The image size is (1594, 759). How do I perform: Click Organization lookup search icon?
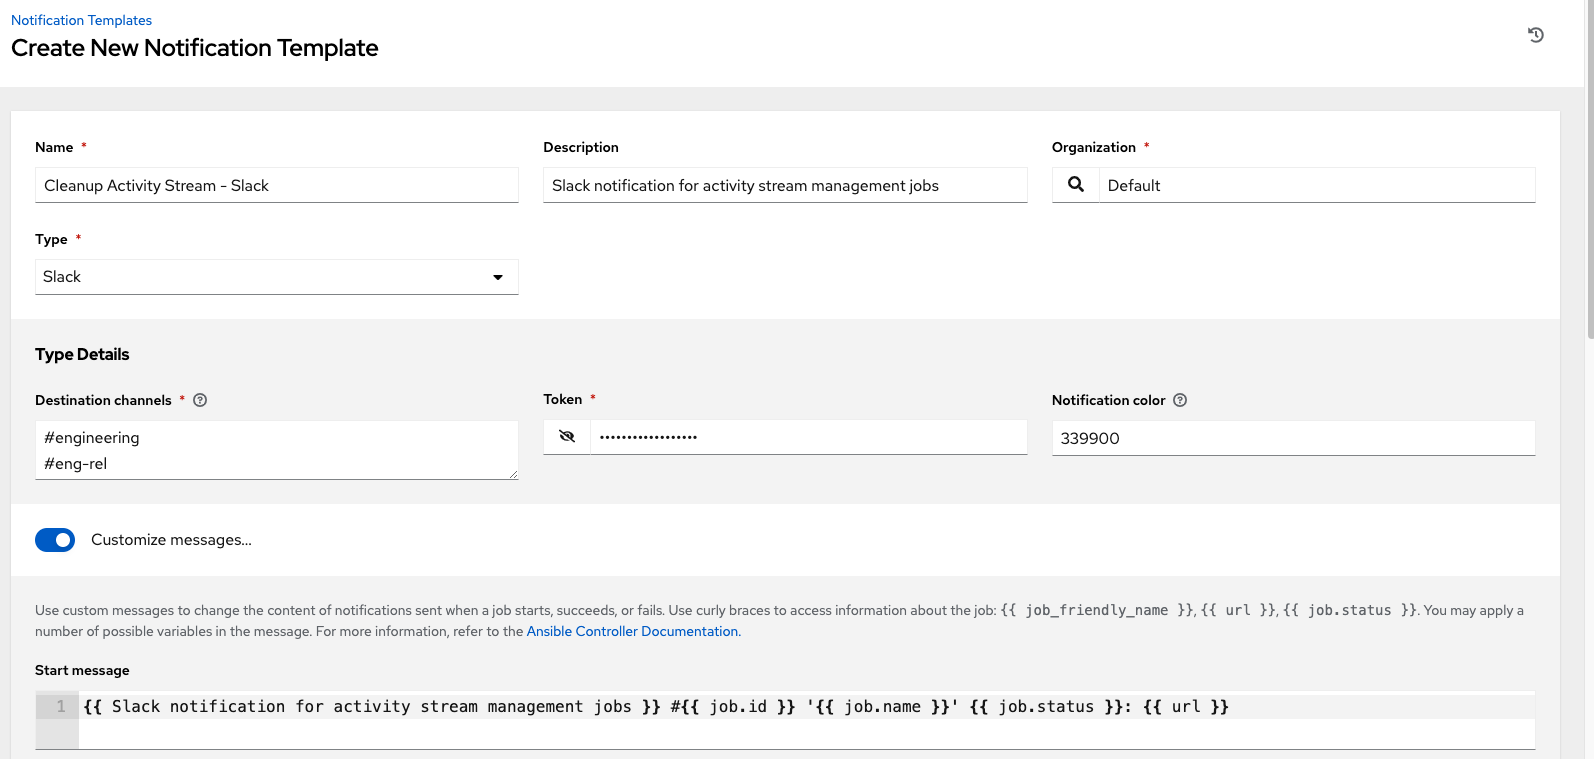1076,185
